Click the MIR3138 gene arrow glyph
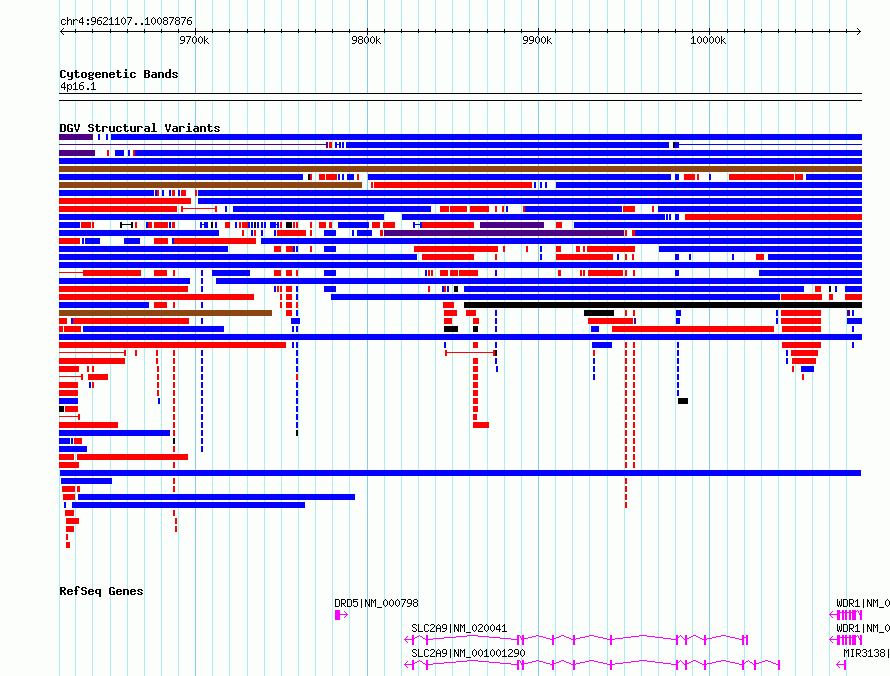 pos(841,665)
